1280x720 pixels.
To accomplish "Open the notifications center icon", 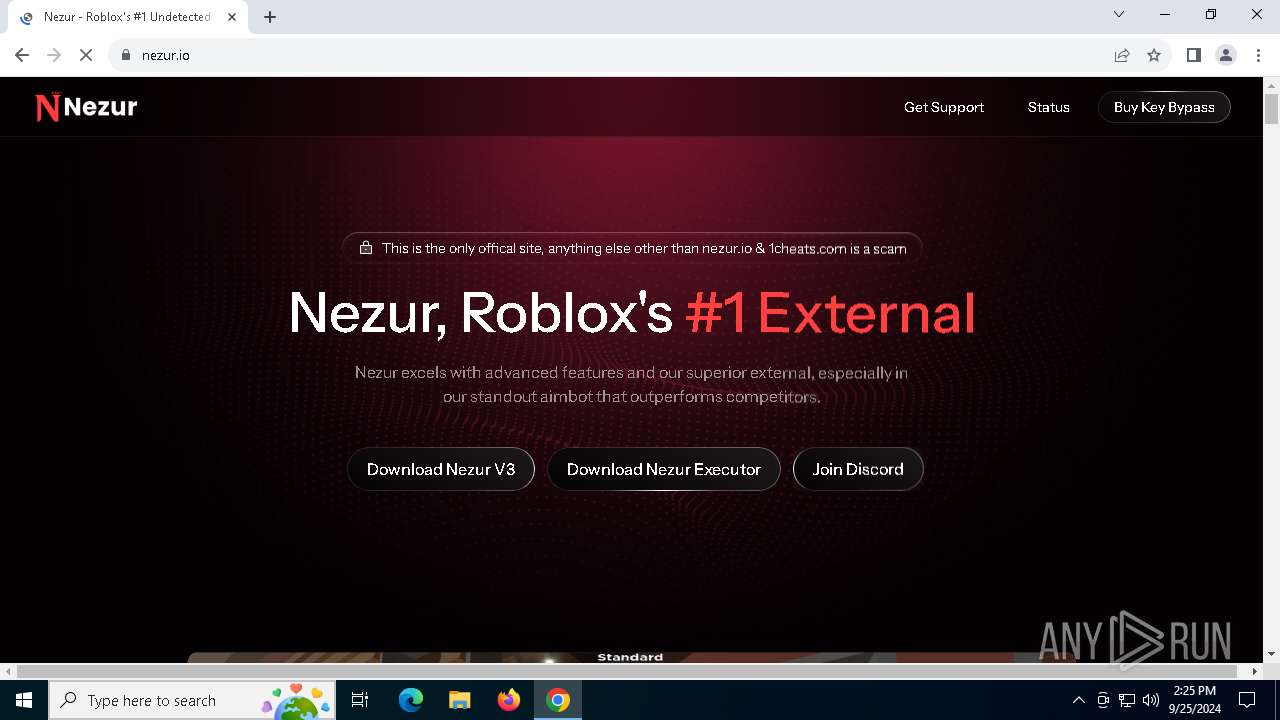I will [1247, 700].
